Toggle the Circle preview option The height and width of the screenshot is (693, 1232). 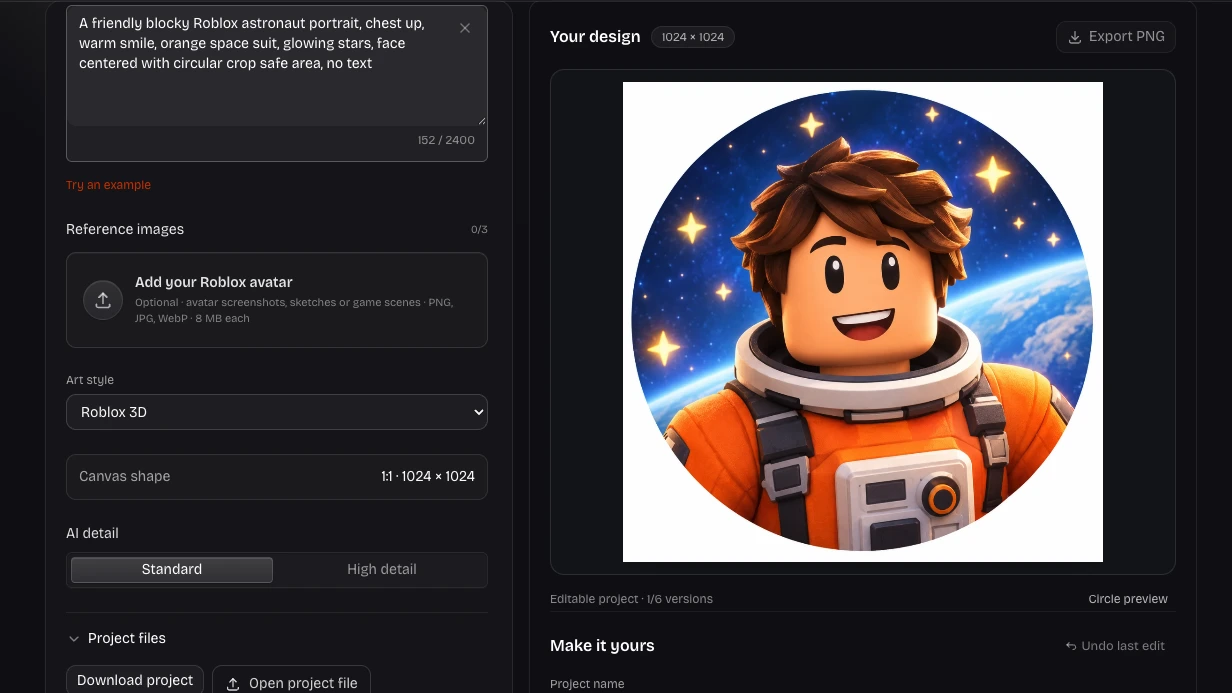(x=1128, y=599)
